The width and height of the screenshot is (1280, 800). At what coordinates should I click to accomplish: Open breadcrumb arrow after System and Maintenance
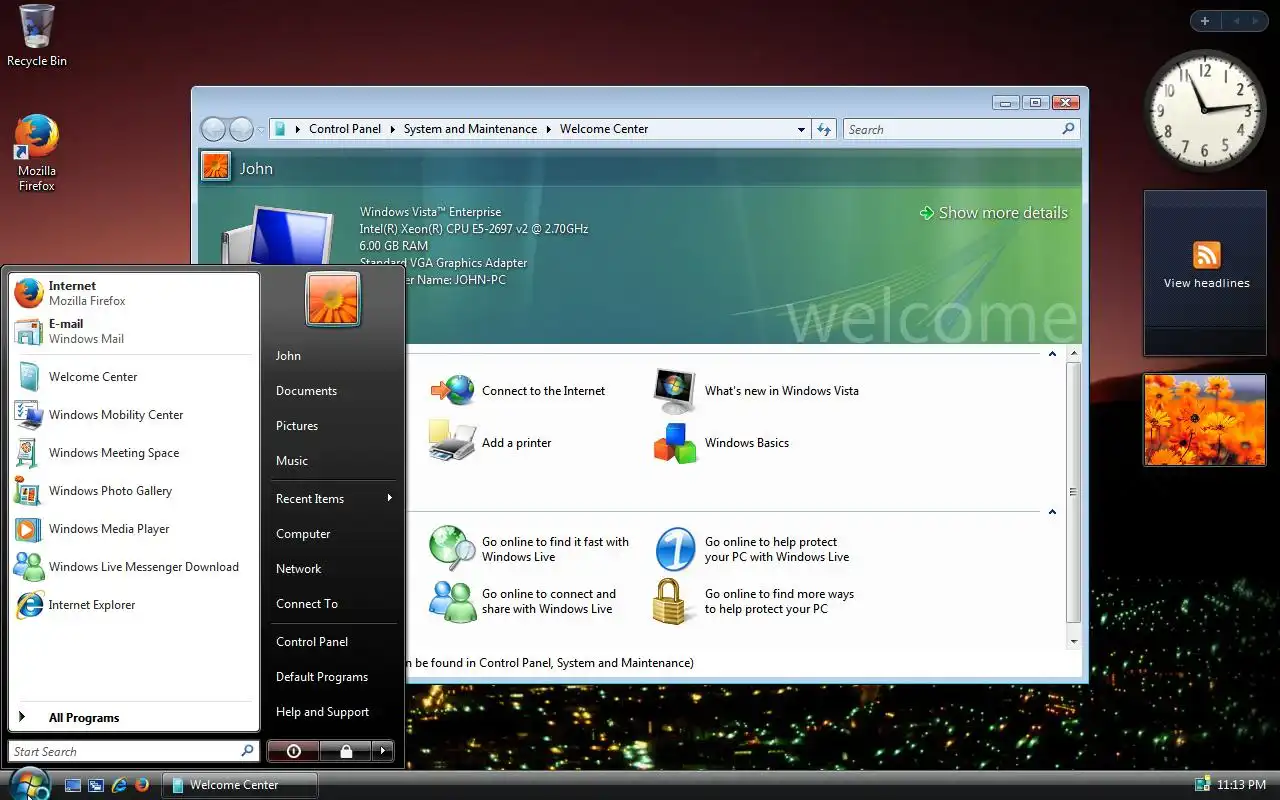[x=549, y=129]
